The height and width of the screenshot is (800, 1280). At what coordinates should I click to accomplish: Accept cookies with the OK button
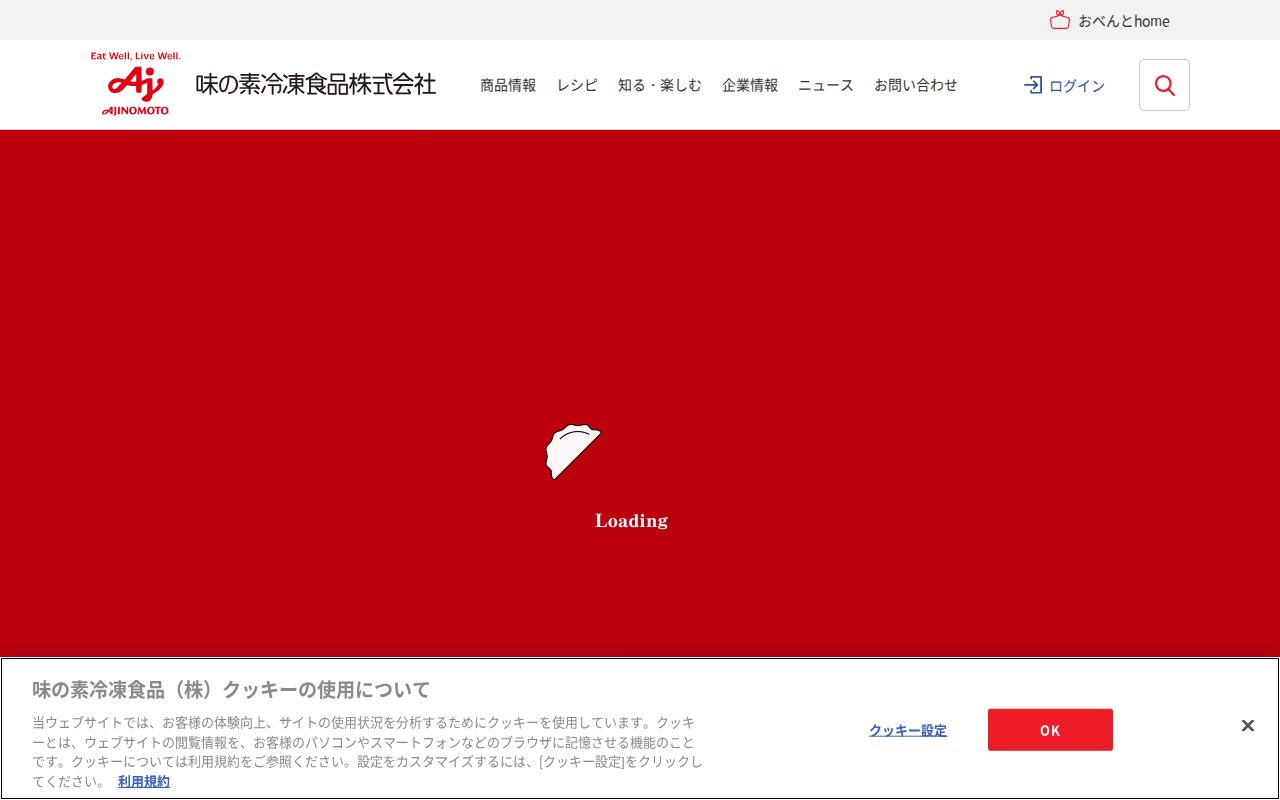click(x=1050, y=730)
